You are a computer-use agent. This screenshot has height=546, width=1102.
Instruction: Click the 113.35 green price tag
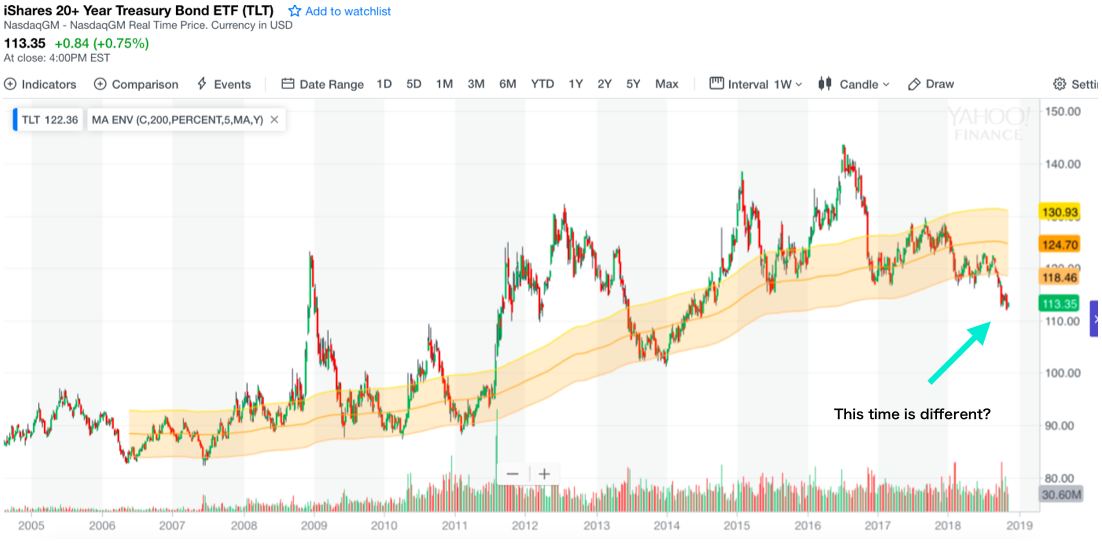pos(1058,304)
